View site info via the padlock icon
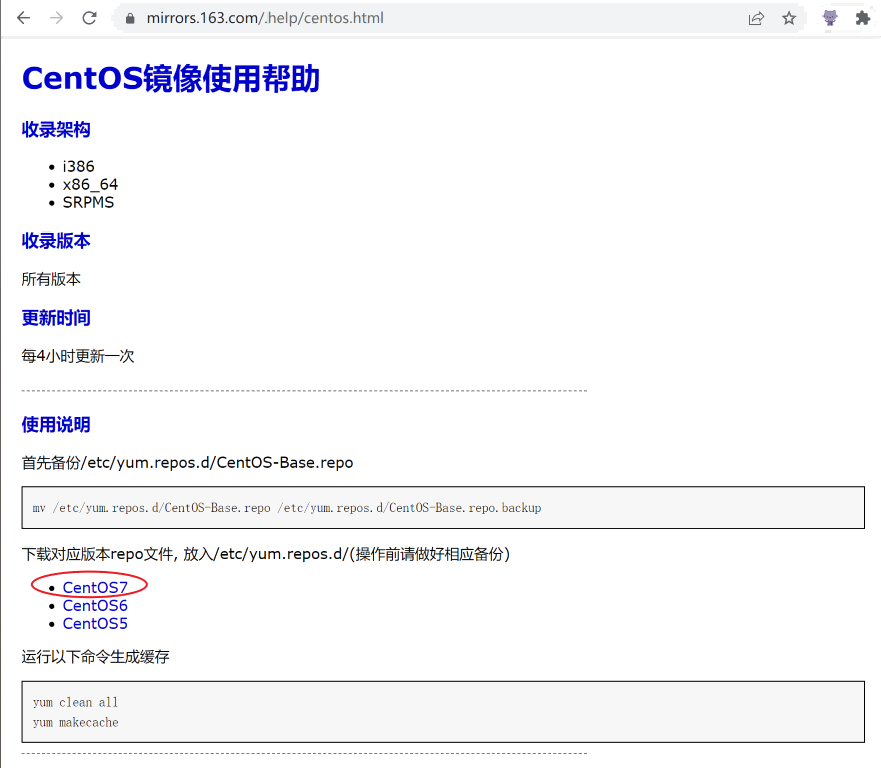The image size is (881, 768). (x=129, y=18)
